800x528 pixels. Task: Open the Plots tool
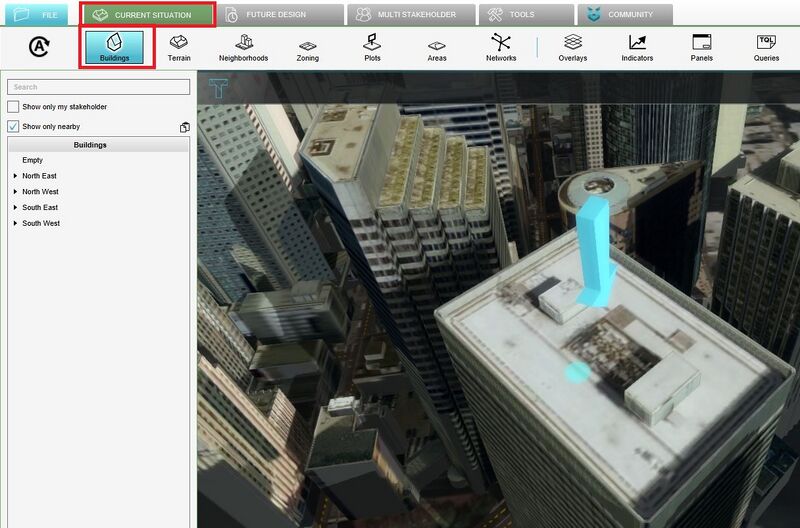tap(372, 48)
